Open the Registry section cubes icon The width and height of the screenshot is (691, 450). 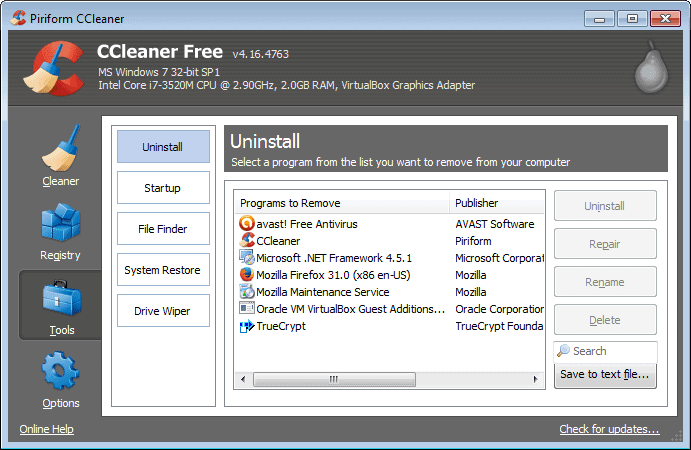(x=61, y=222)
